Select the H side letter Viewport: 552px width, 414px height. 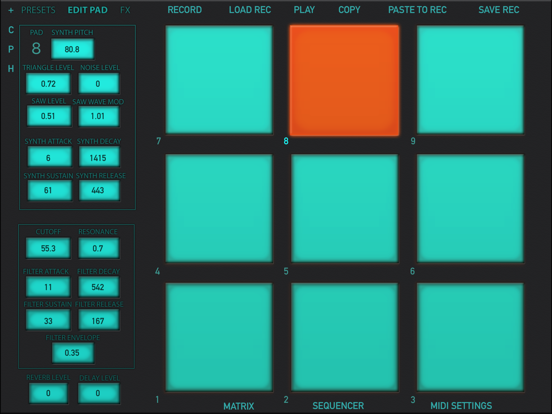(11, 69)
